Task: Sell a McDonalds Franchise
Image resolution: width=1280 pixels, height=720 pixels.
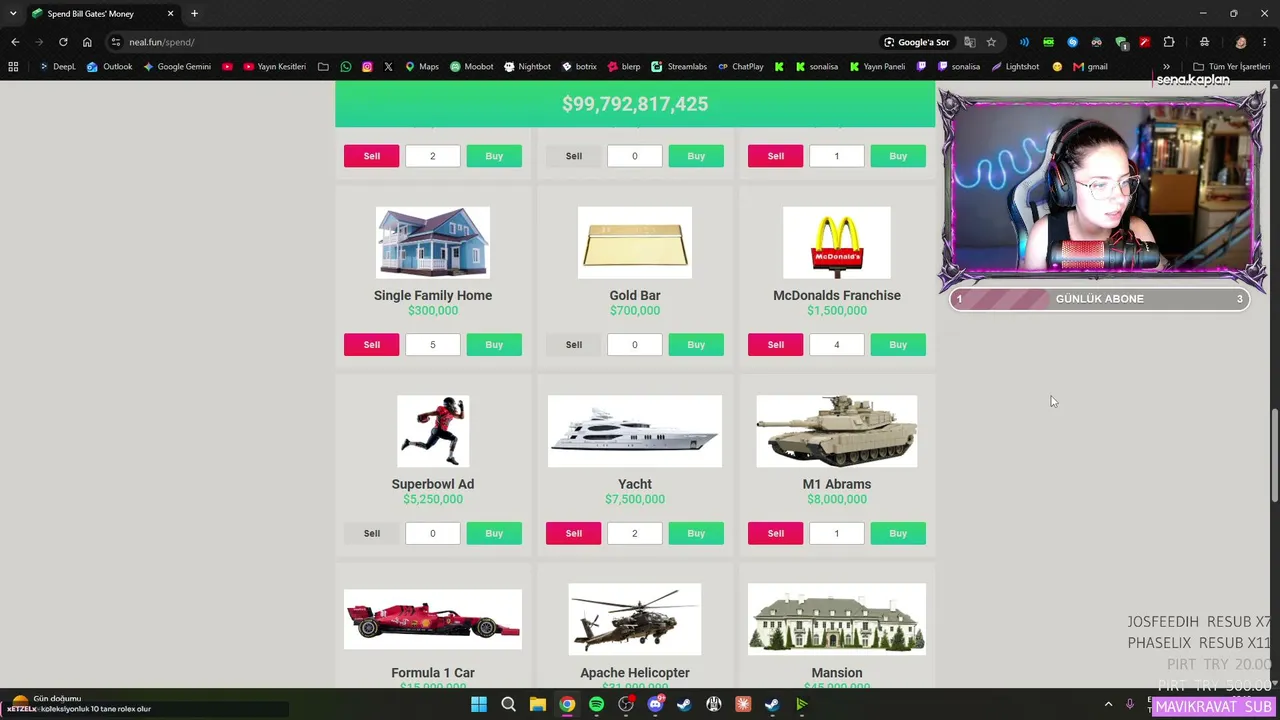Action: coord(776,345)
